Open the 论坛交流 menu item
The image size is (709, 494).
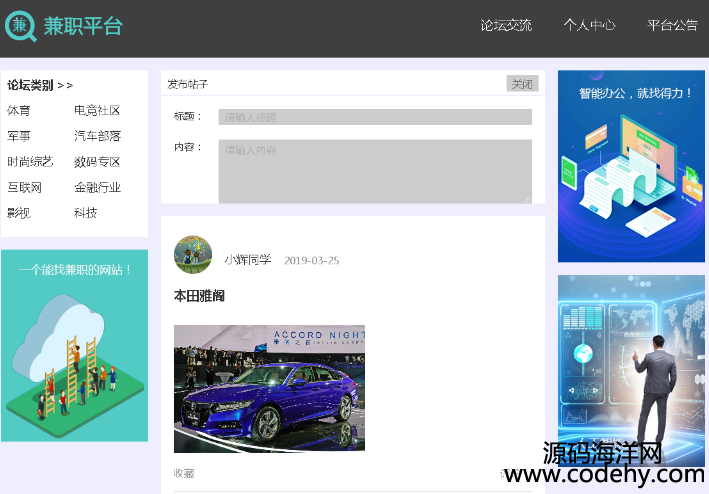[x=506, y=25]
